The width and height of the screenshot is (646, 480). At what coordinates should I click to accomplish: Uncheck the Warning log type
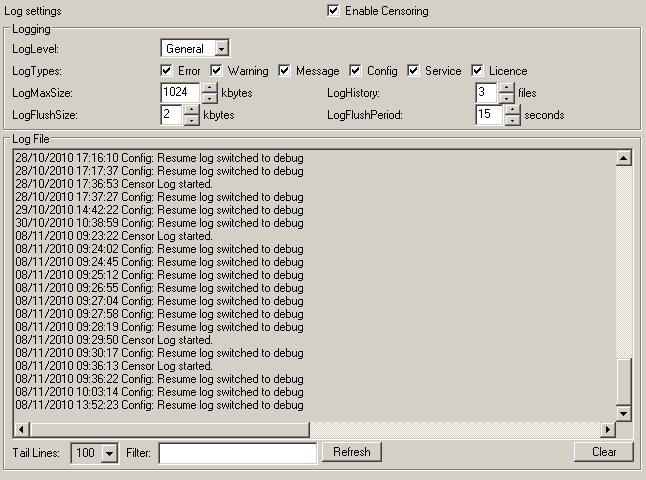[x=216, y=71]
